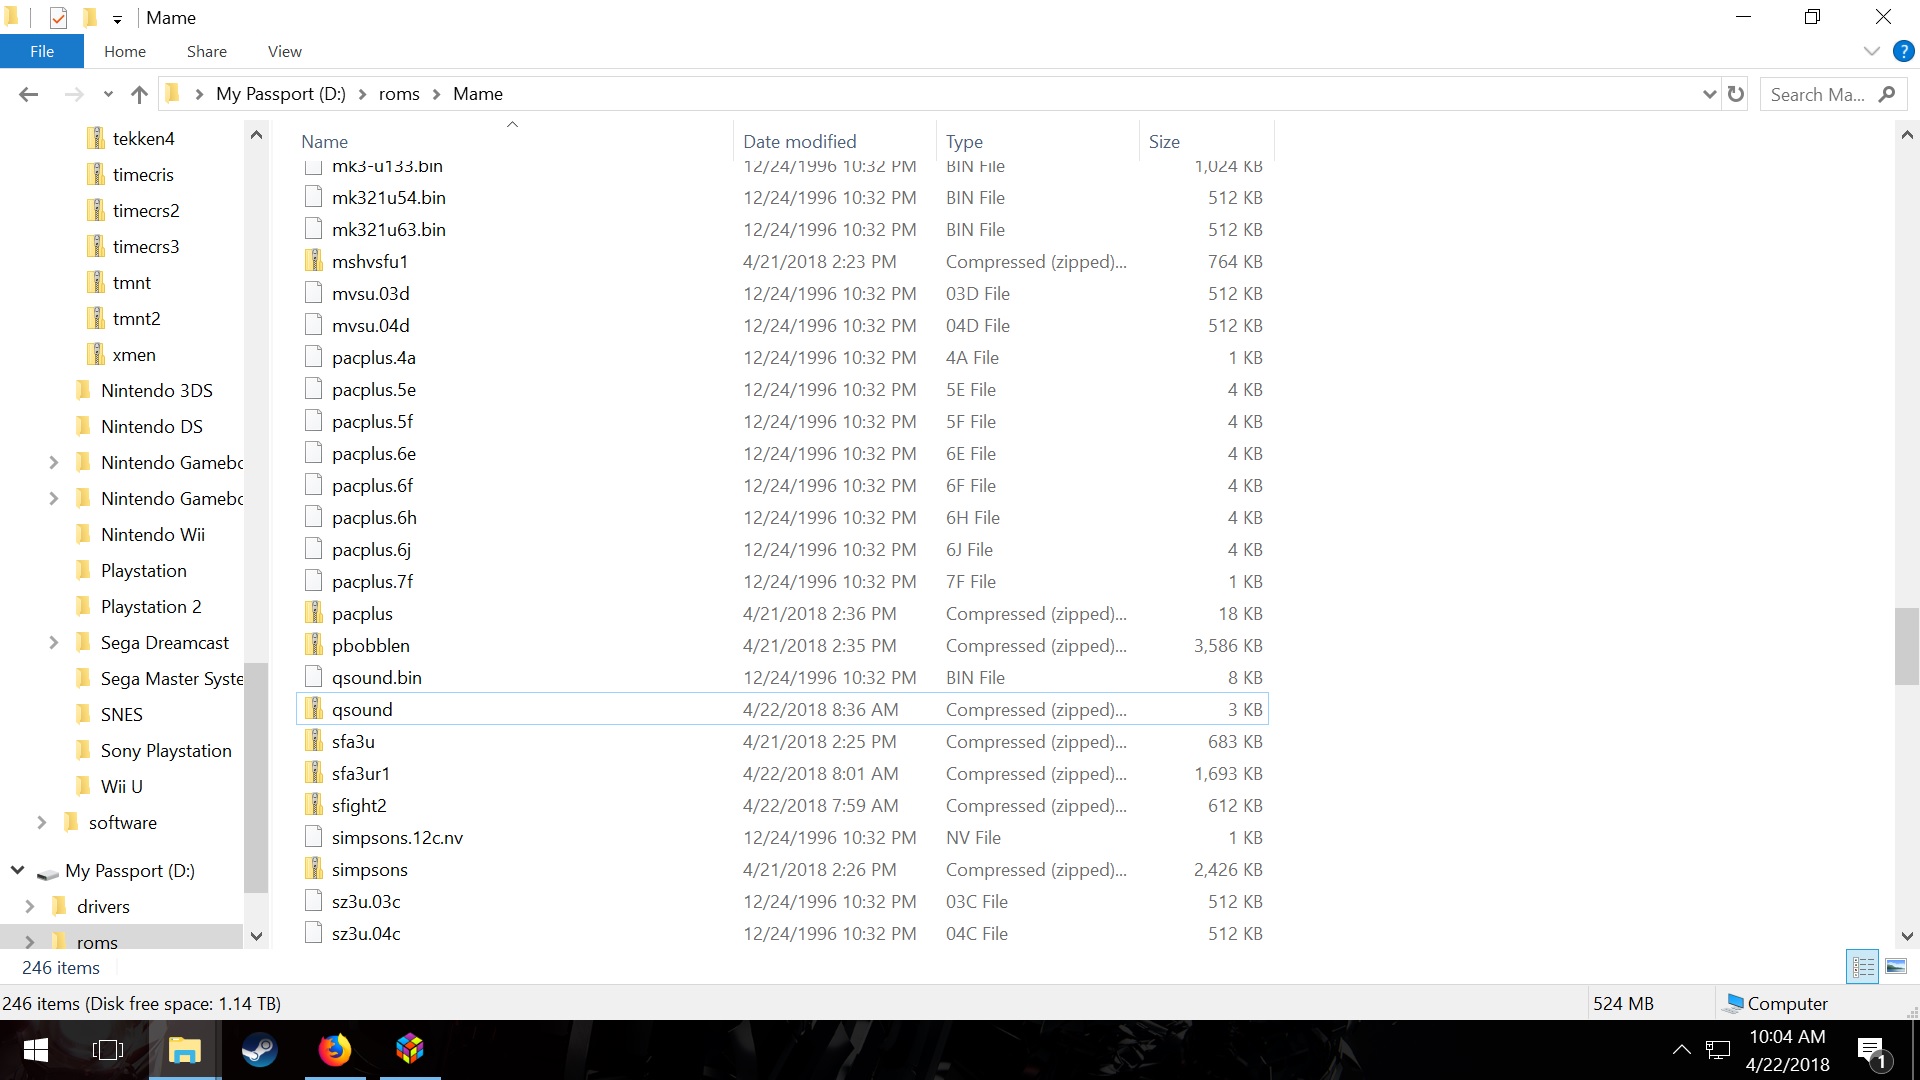Open tekken4 in the navigation pane
This screenshot has width=1920, height=1080.
143,139
